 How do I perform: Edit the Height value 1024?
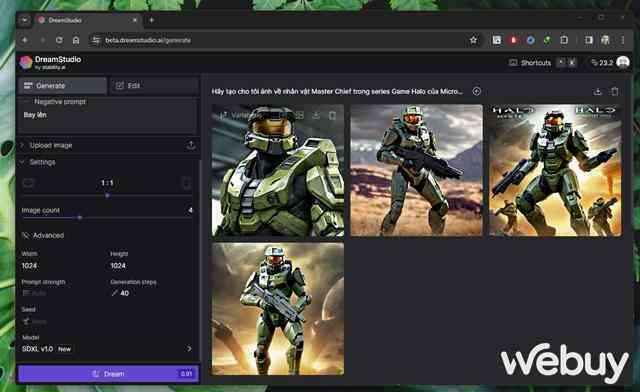118,266
